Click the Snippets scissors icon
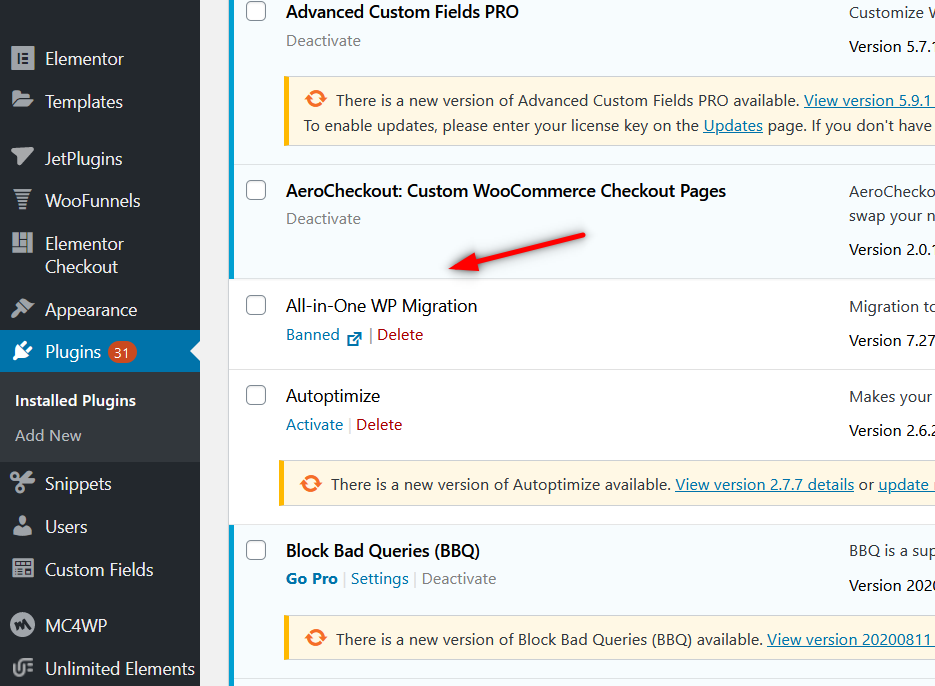935x686 pixels. (23, 484)
